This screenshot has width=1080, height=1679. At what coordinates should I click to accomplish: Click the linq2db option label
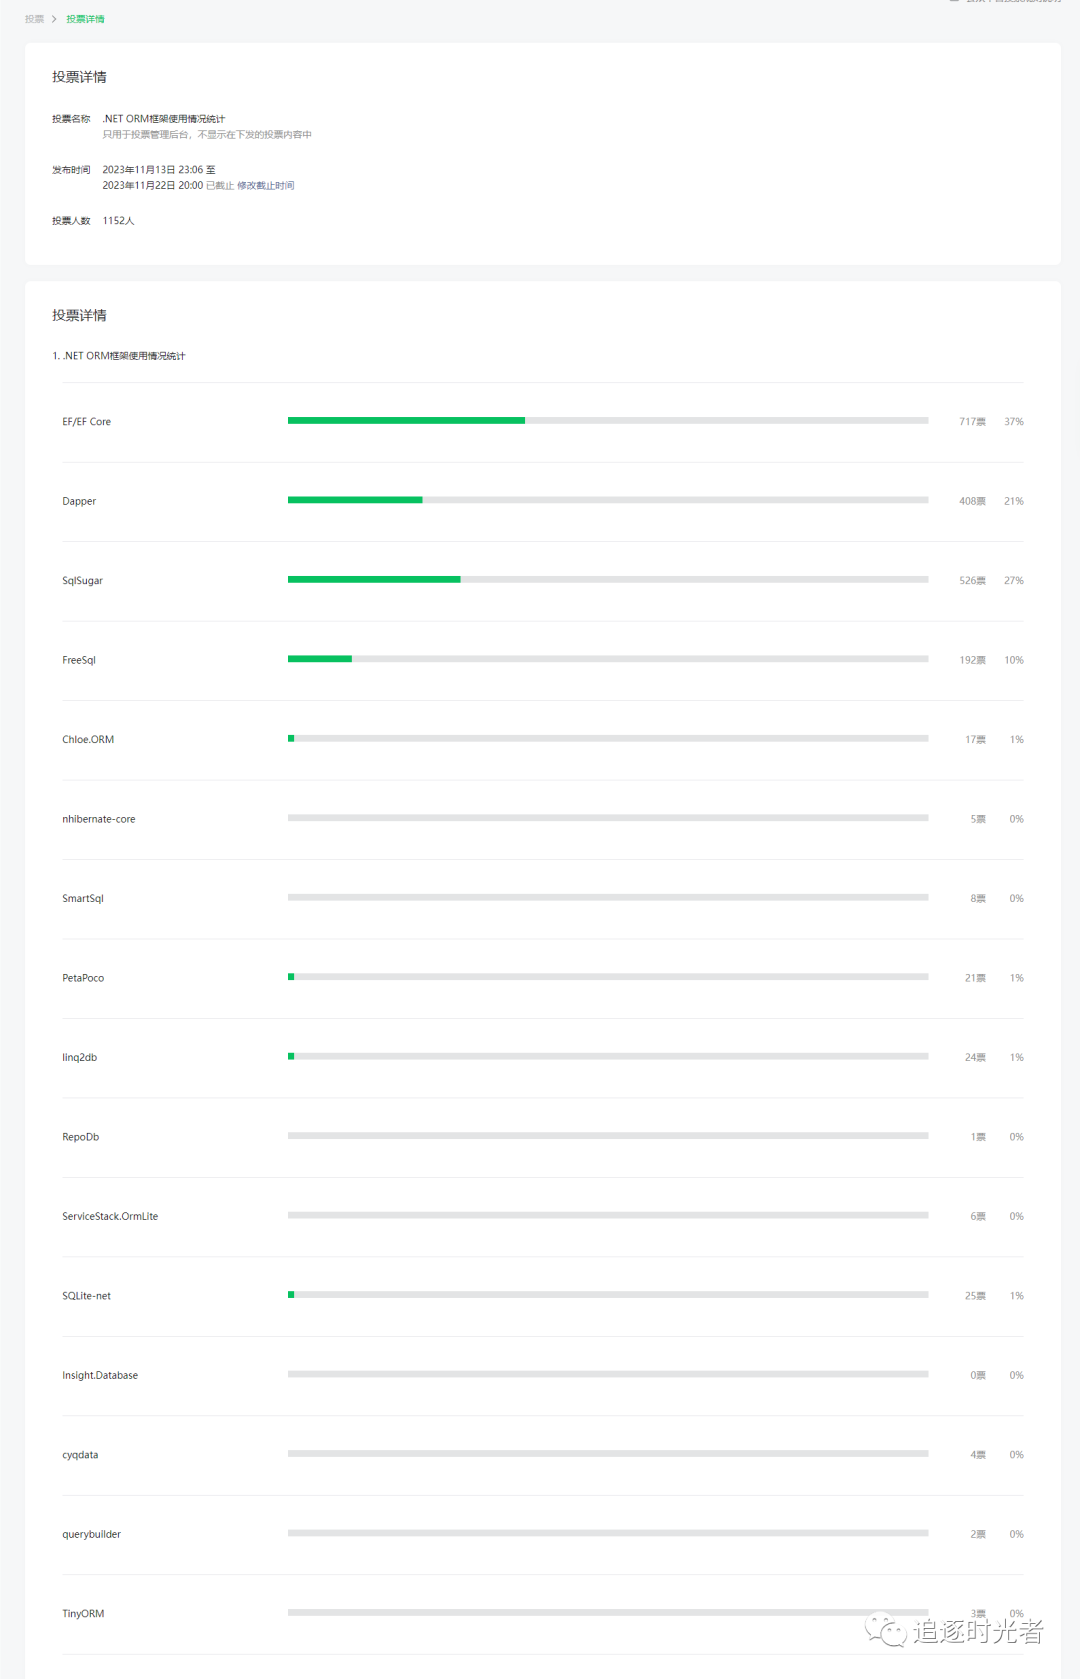click(80, 1057)
